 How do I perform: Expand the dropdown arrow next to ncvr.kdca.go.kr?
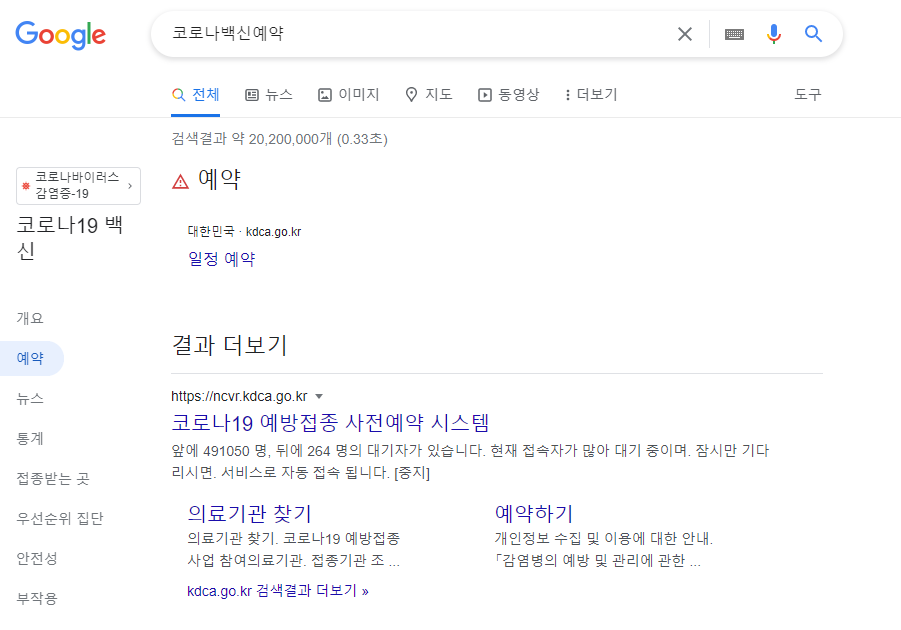click(319, 397)
